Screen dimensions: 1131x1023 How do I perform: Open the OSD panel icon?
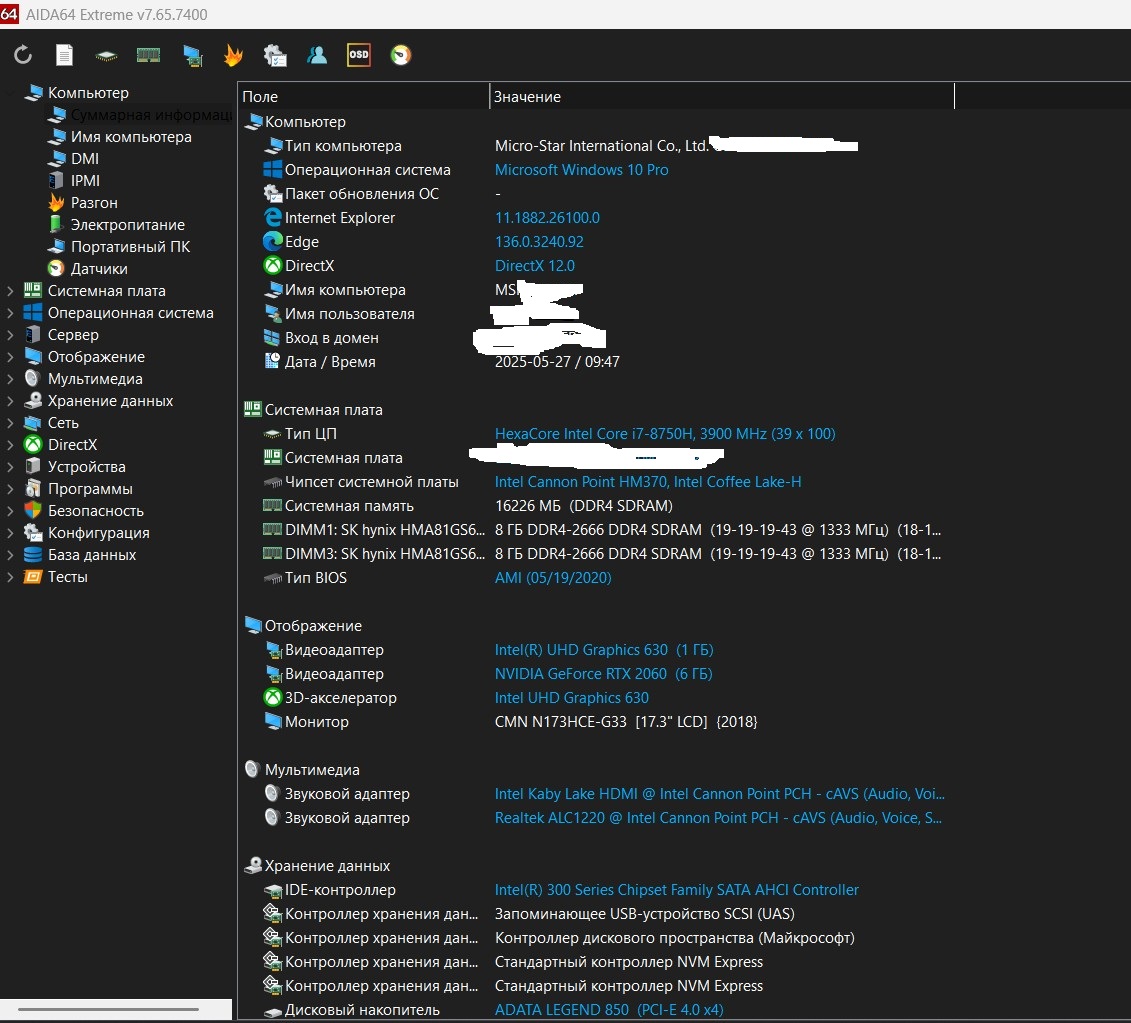click(x=358, y=56)
